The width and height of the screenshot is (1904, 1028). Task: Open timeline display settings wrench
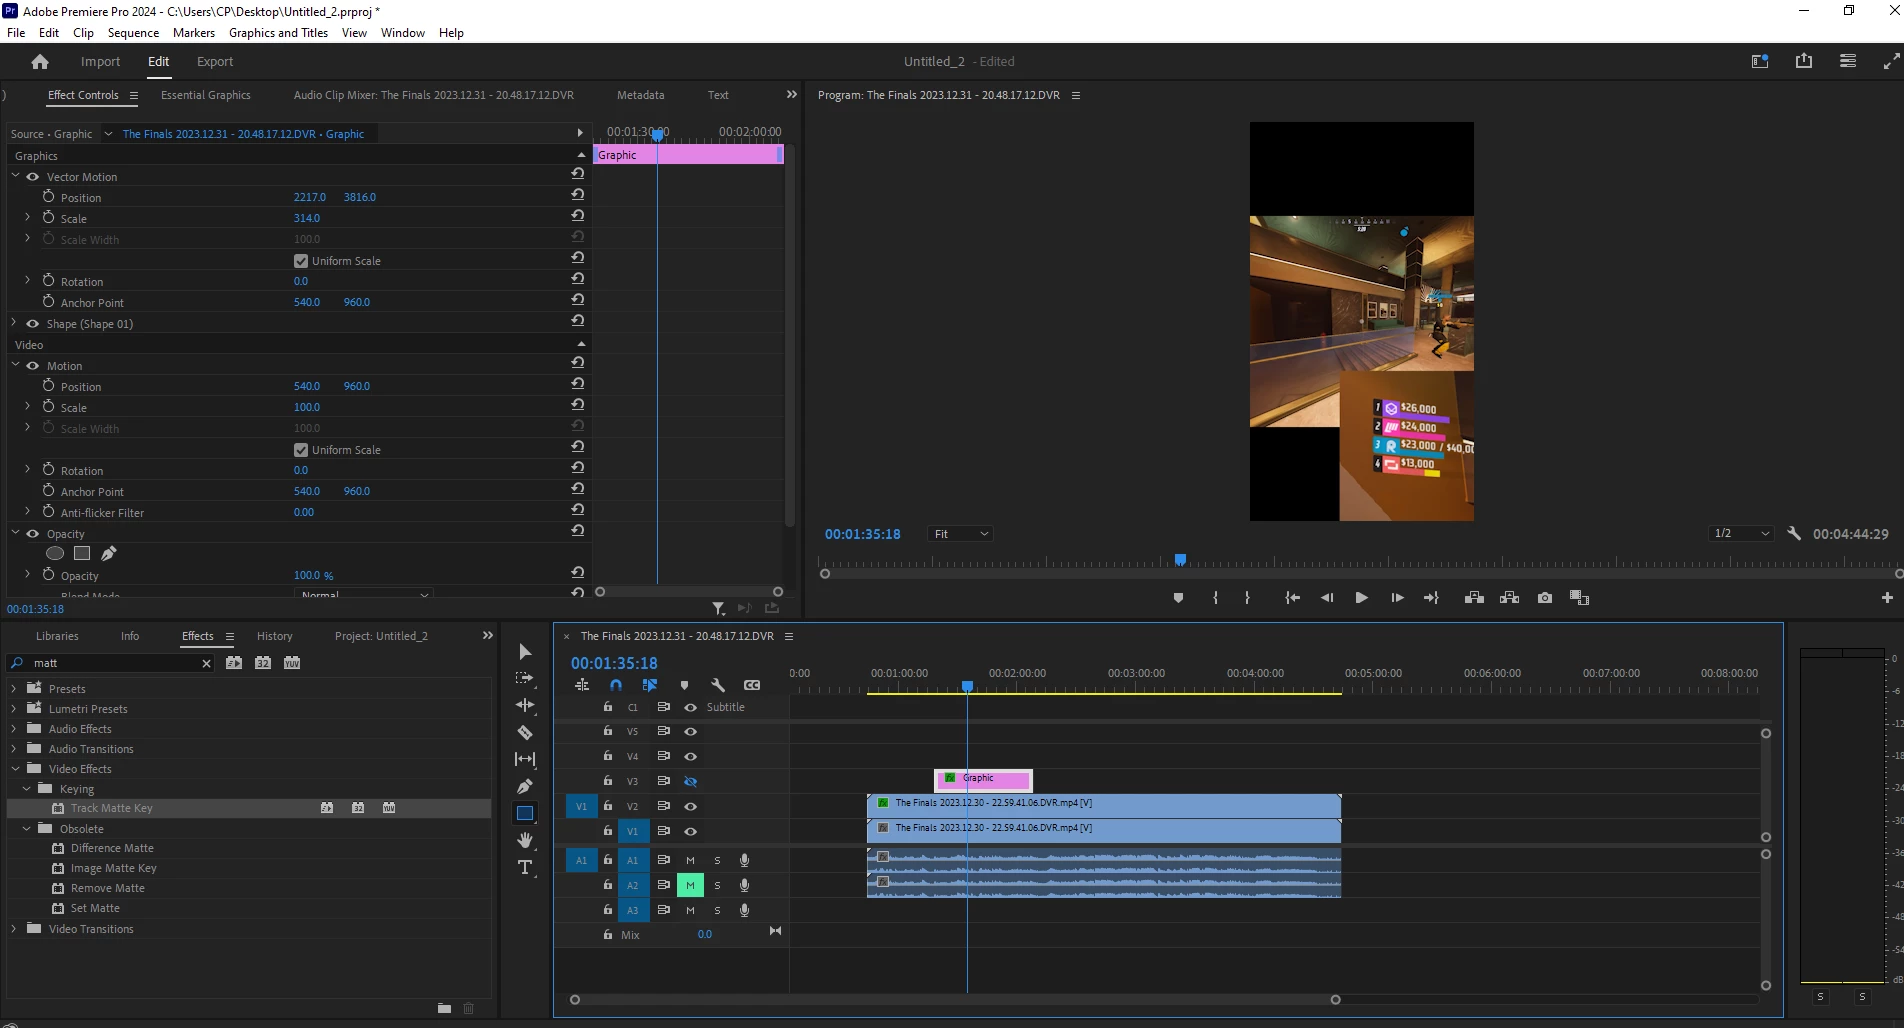[718, 685]
